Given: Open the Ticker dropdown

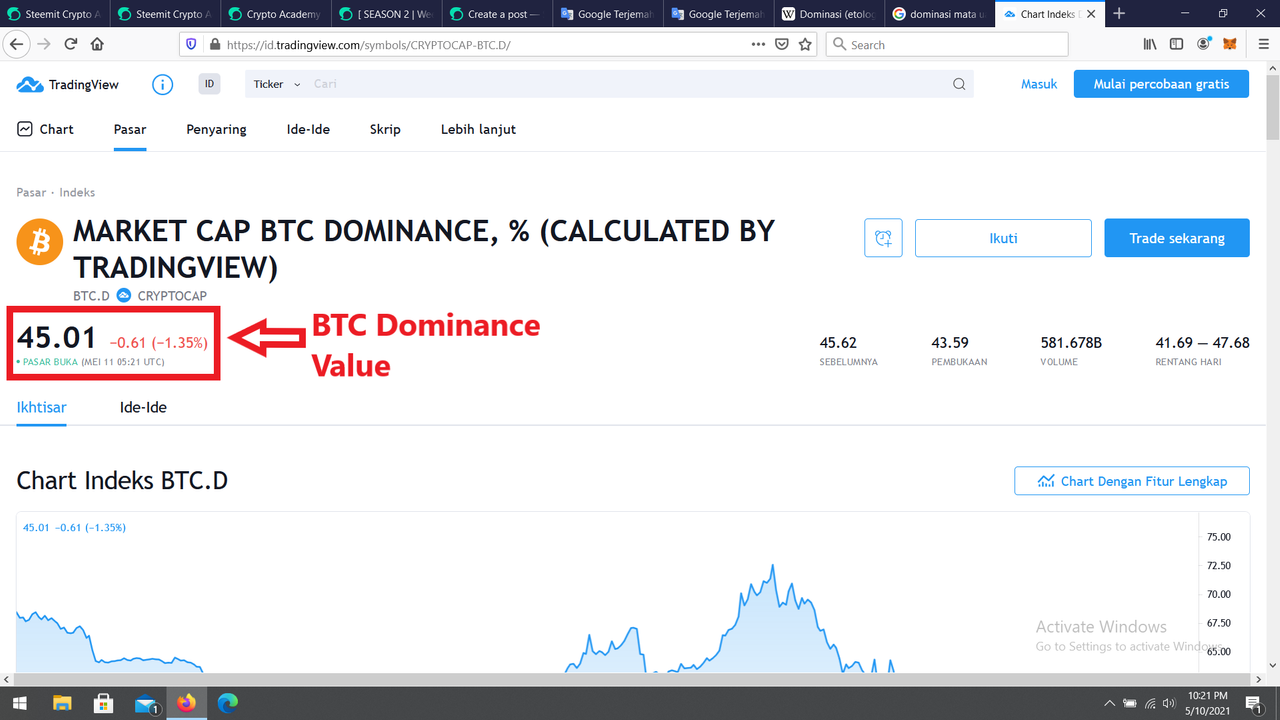Looking at the screenshot, I should [277, 84].
